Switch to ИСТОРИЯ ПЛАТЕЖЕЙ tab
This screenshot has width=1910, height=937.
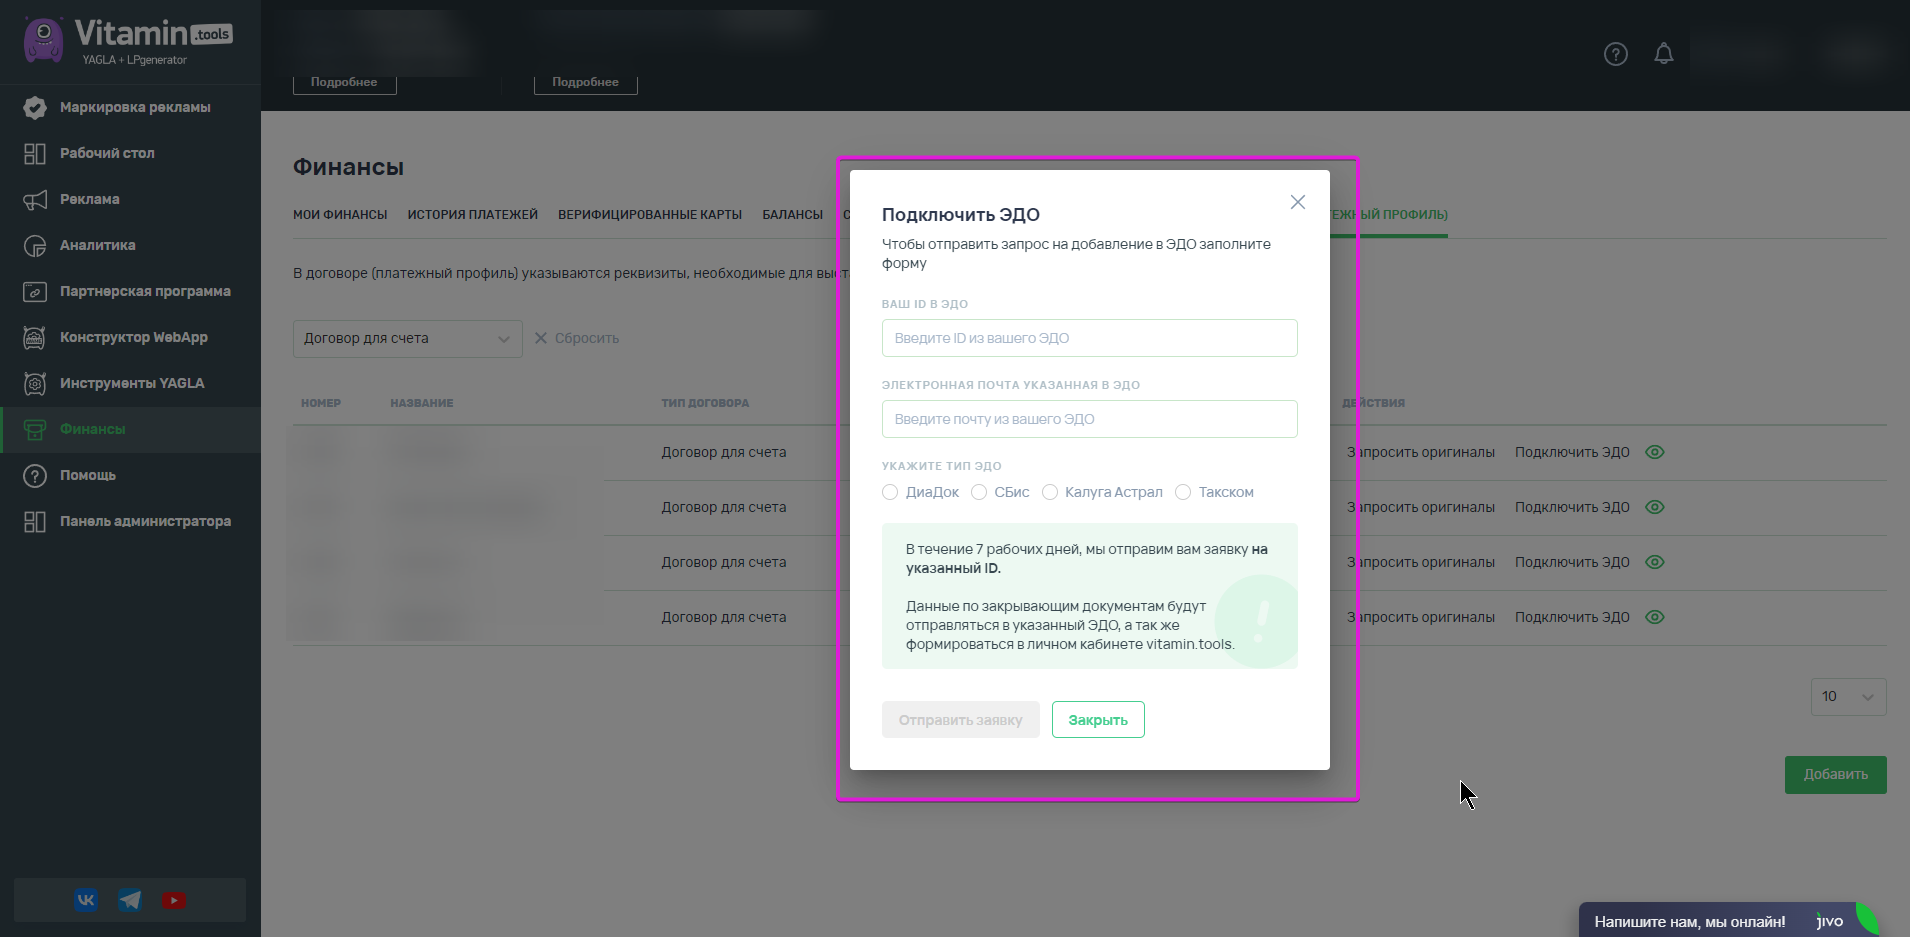pyautogui.click(x=473, y=215)
